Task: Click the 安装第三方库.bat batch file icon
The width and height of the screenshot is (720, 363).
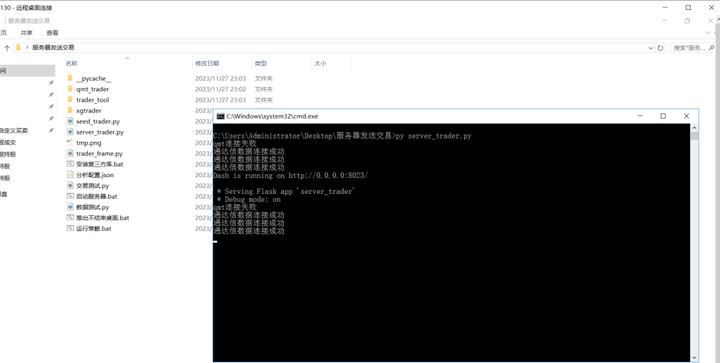Action: point(70,164)
